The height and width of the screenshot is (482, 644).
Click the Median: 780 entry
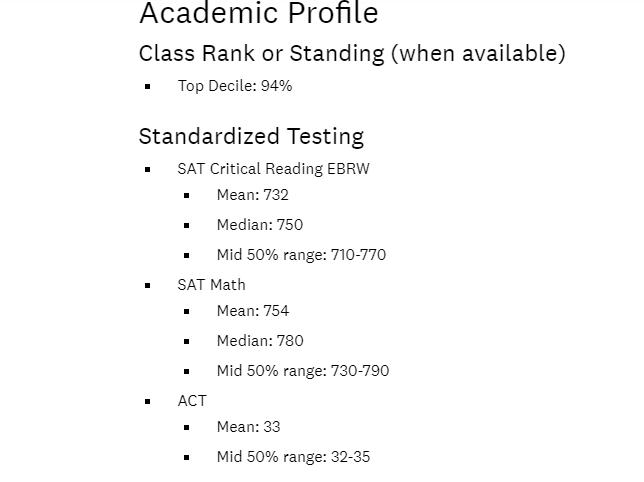point(260,341)
